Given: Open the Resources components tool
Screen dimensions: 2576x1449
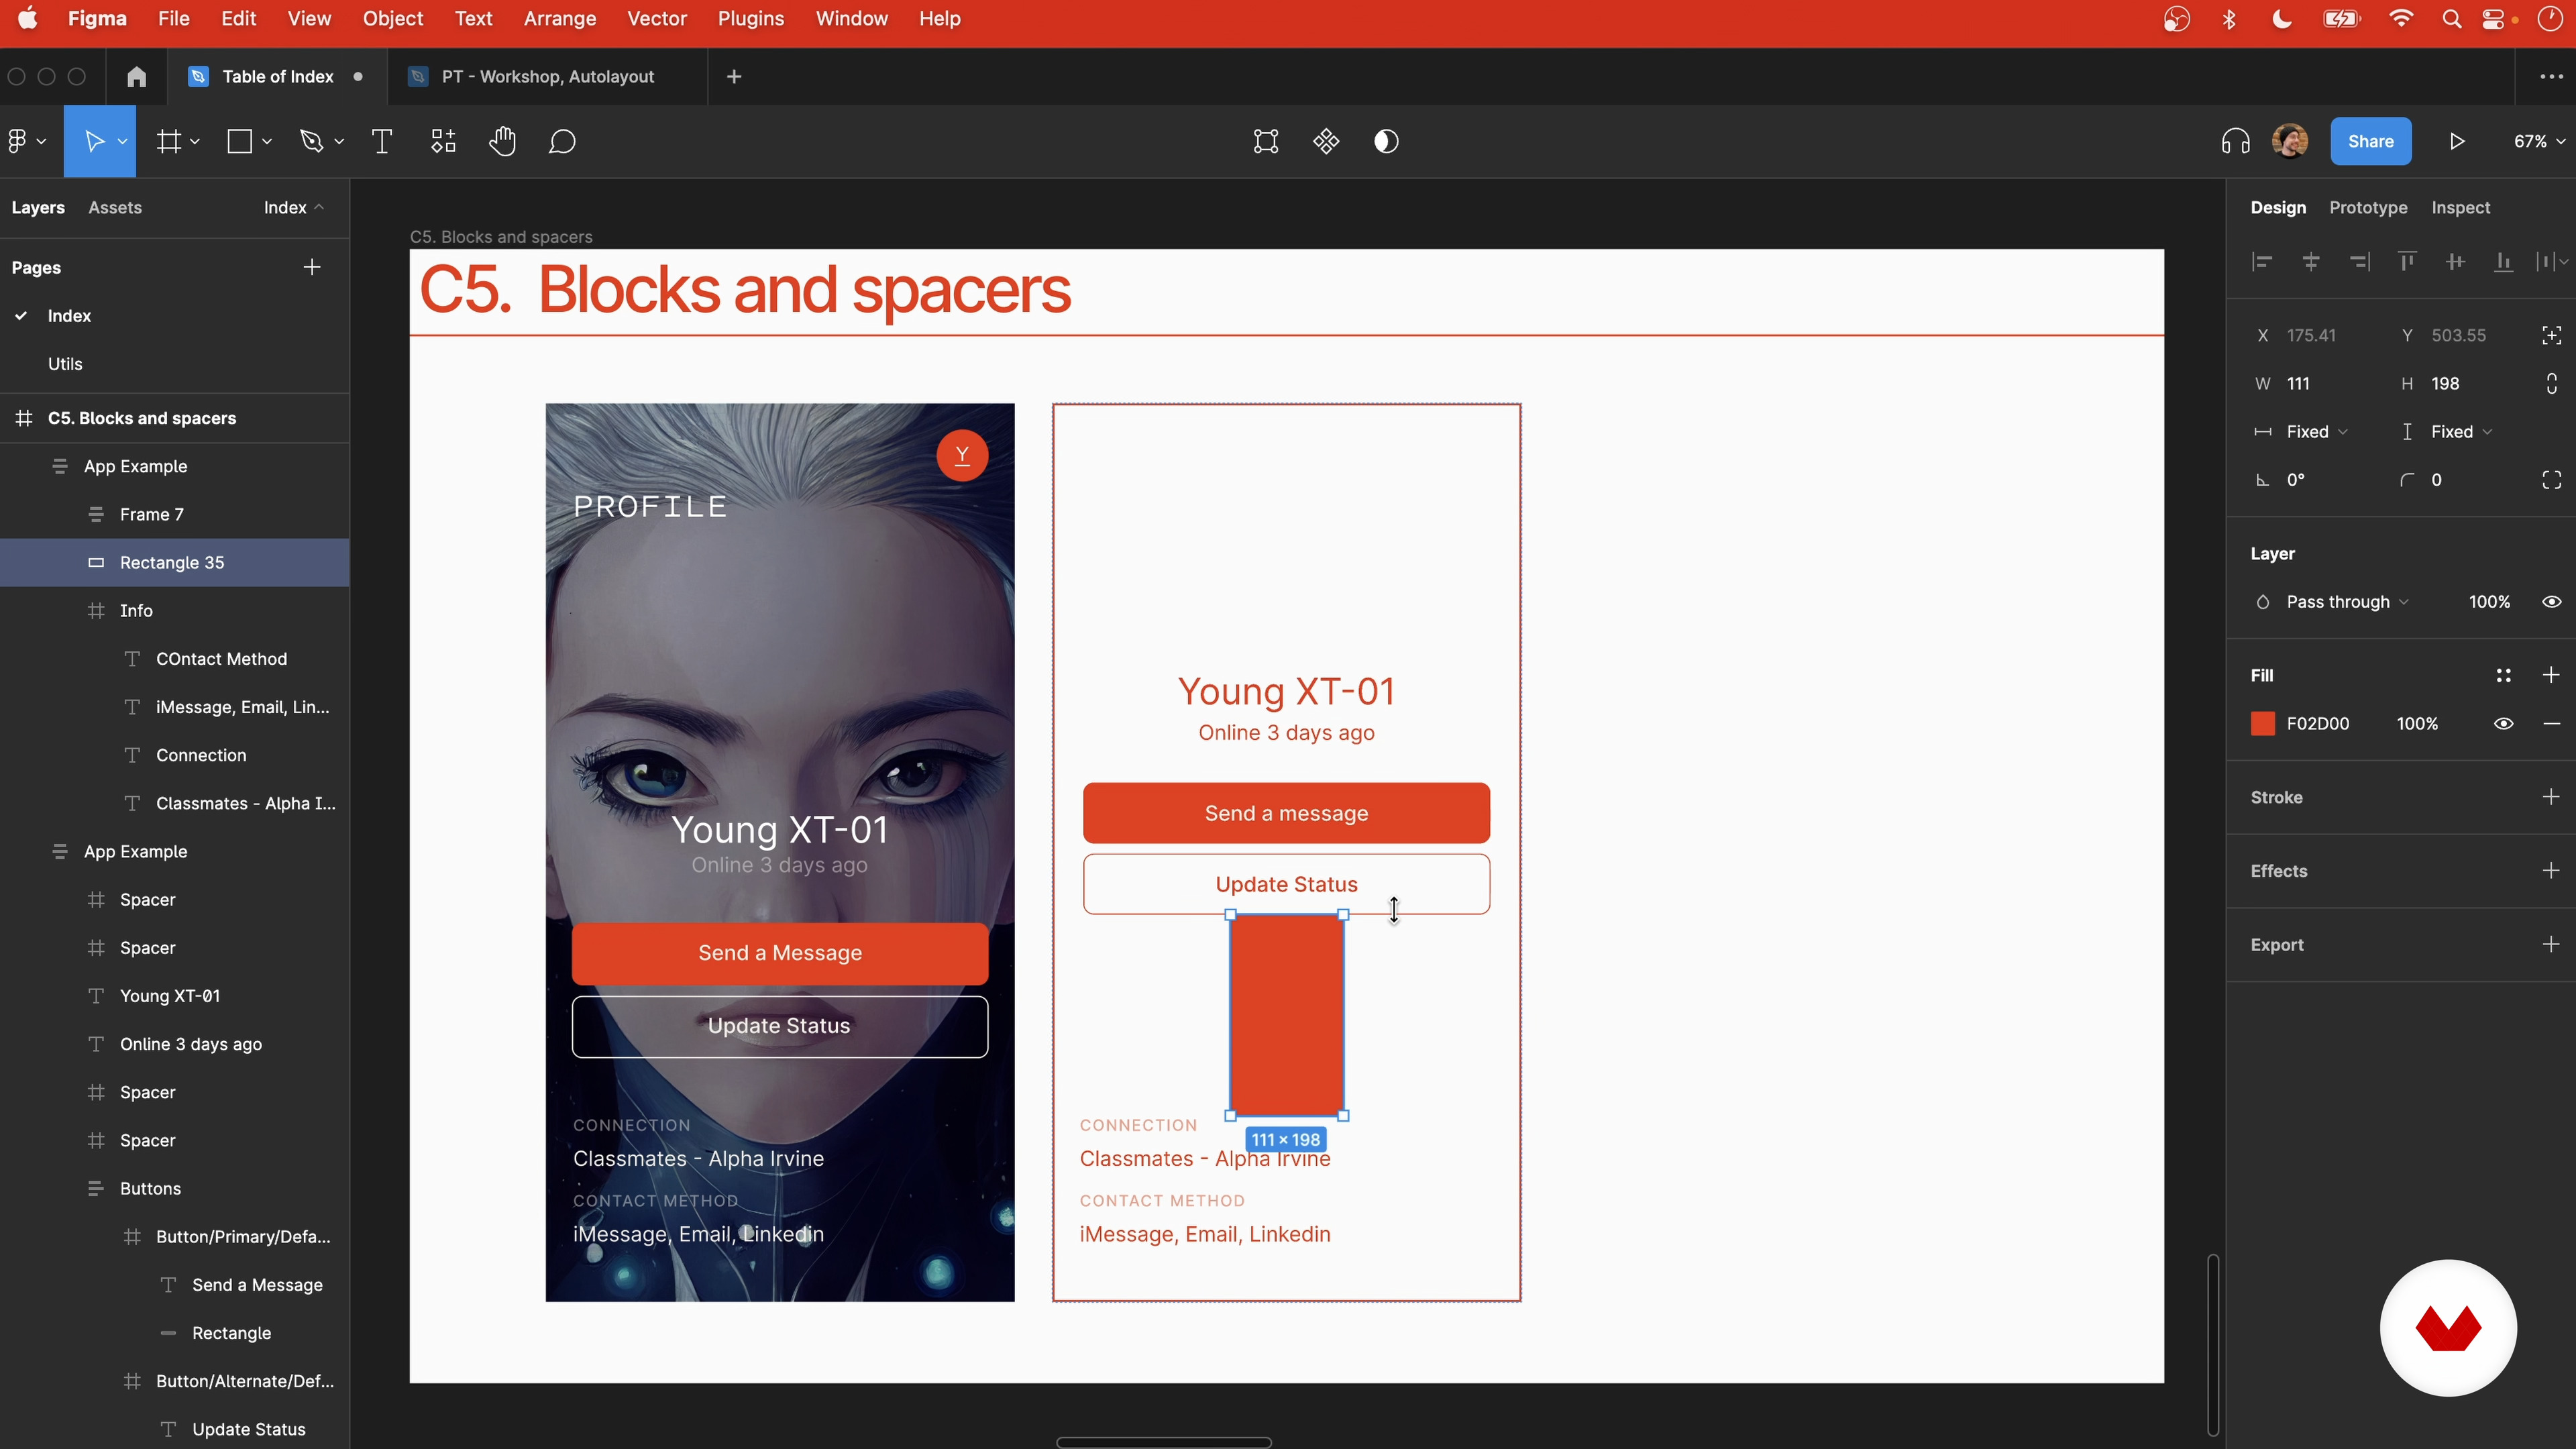Looking at the screenshot, I should coord(443,141).
